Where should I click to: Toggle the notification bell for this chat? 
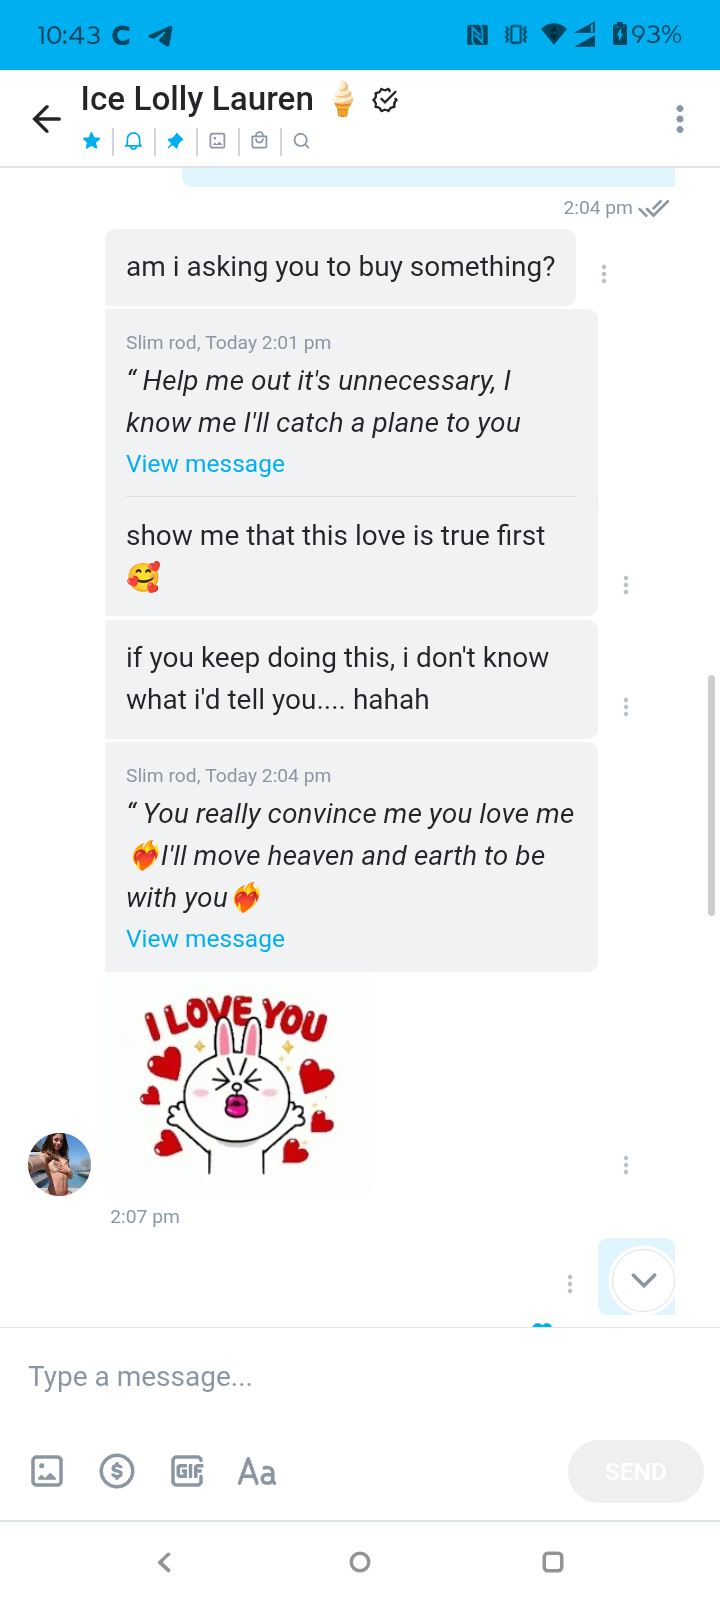(133, 141)
